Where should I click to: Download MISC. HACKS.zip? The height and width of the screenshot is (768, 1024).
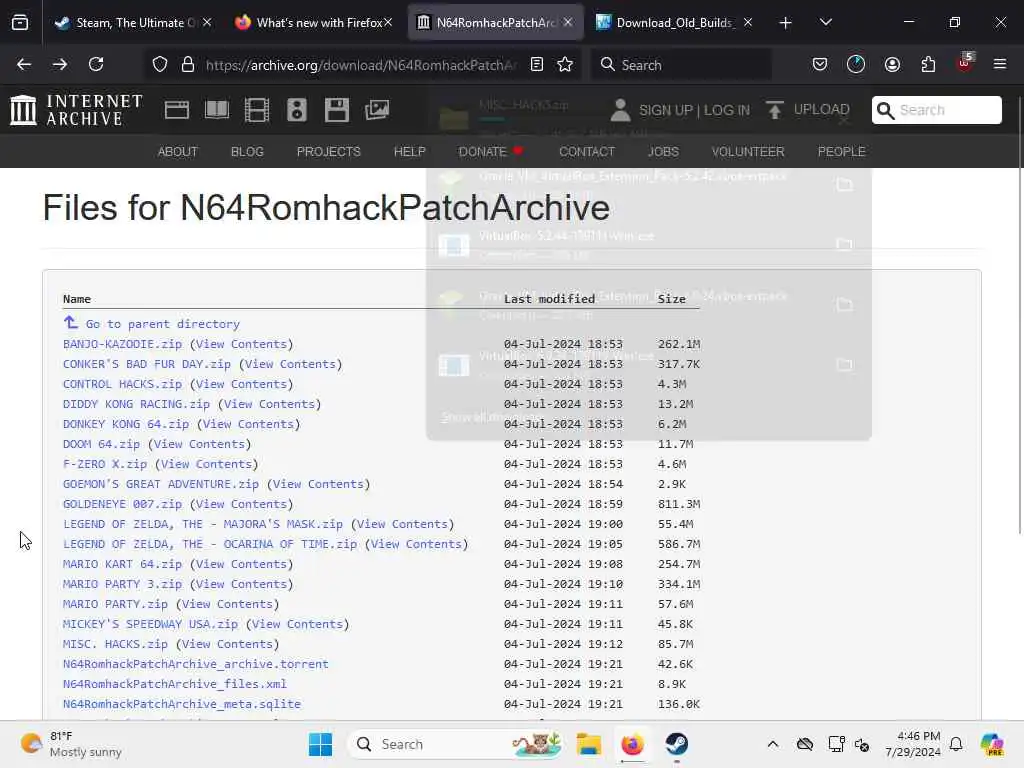coord(115,645)
